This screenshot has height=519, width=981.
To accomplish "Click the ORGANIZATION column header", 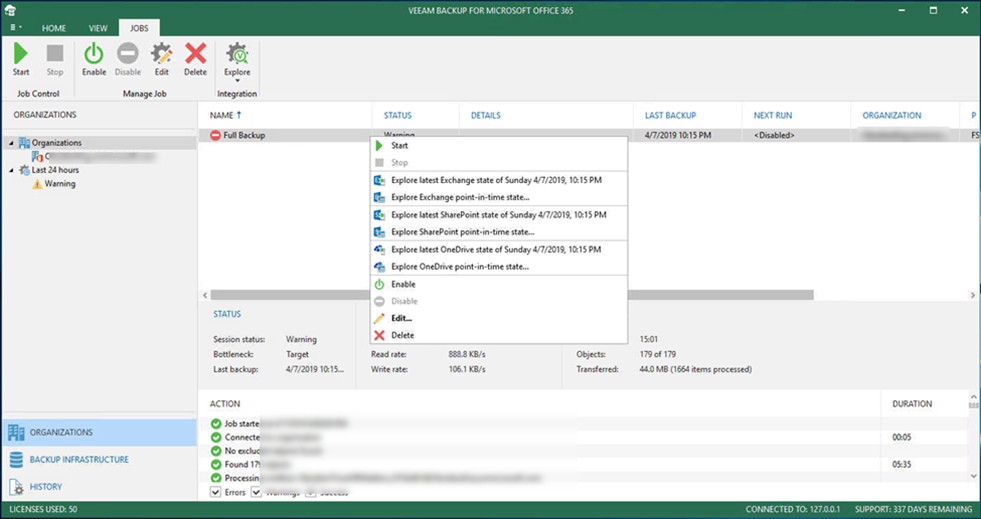I will [x=892, y=115].
